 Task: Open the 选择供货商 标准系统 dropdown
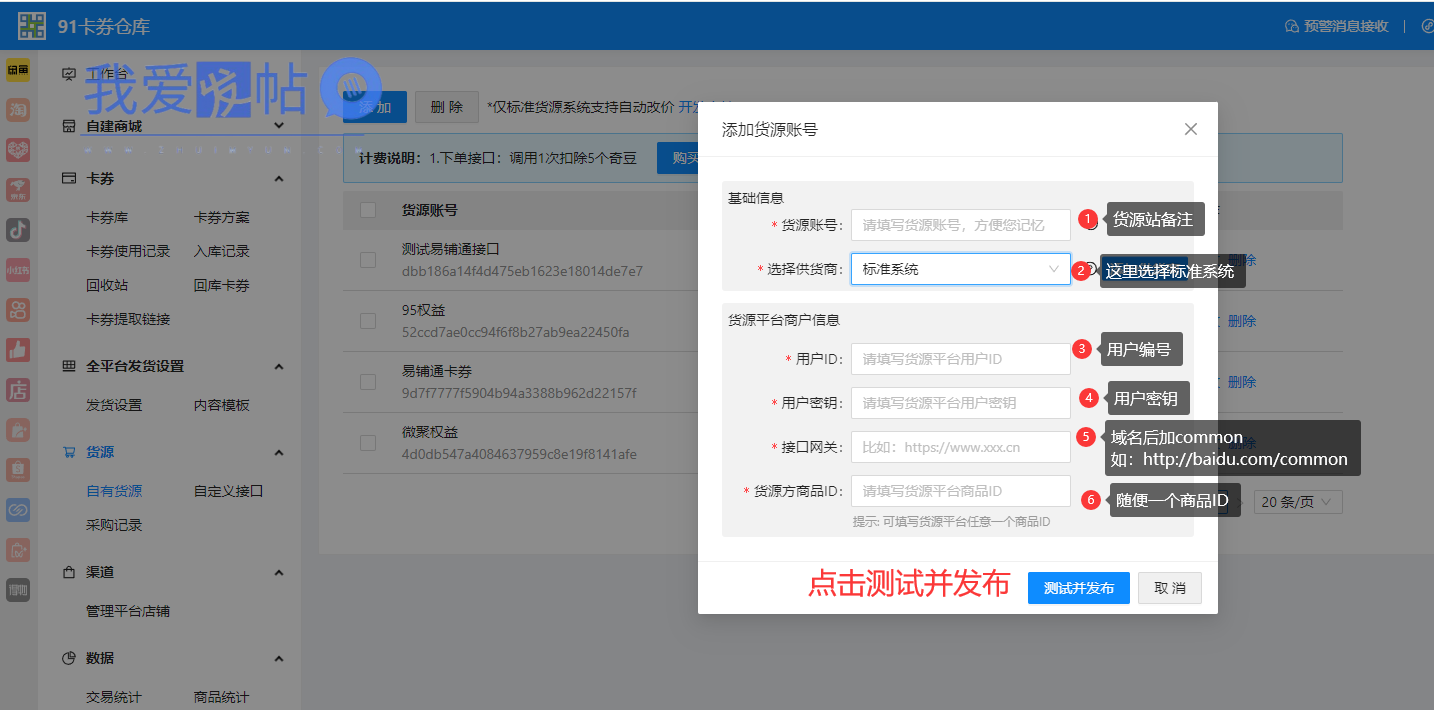pyautogui.click(x=960, y=269)
